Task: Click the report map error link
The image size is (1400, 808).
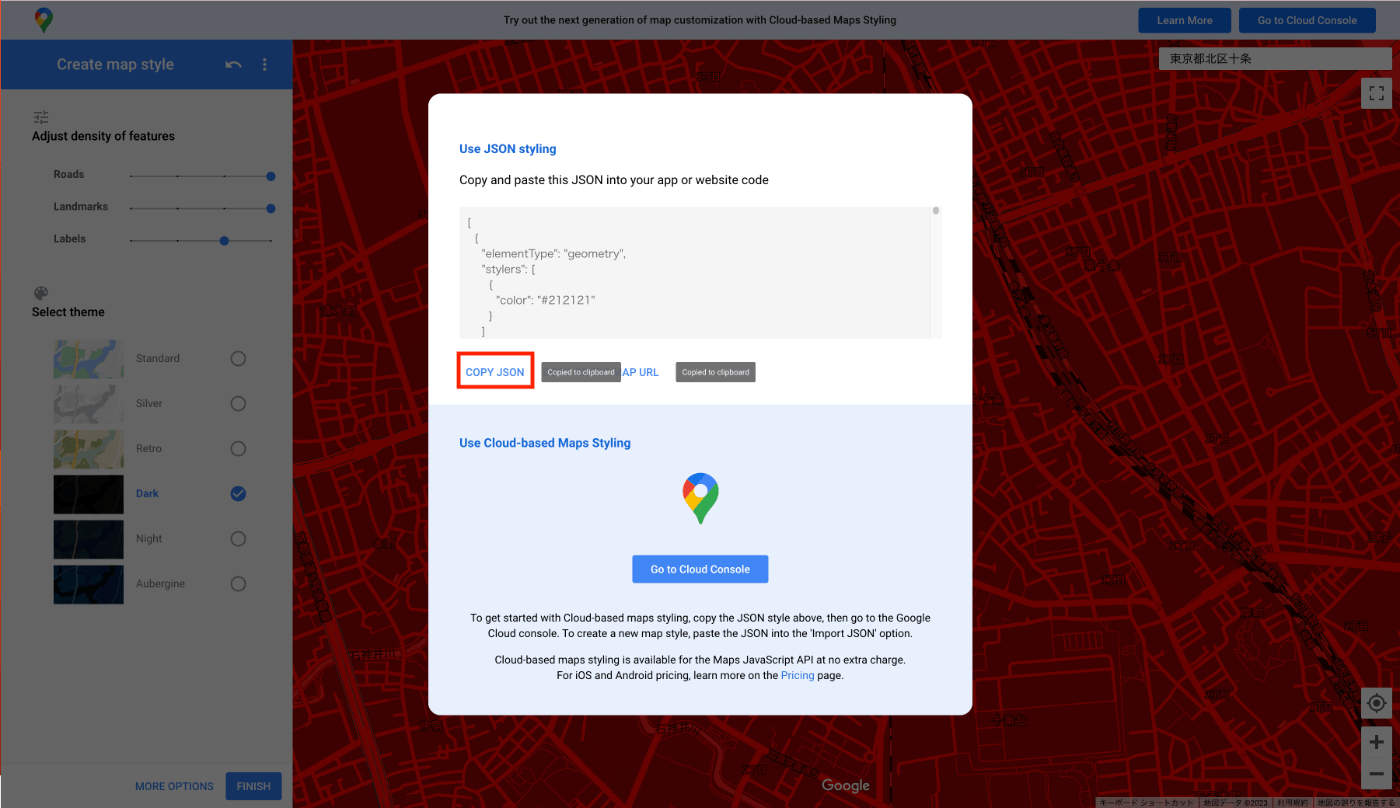Action: pyautogui.click(x=1354, y=802)
